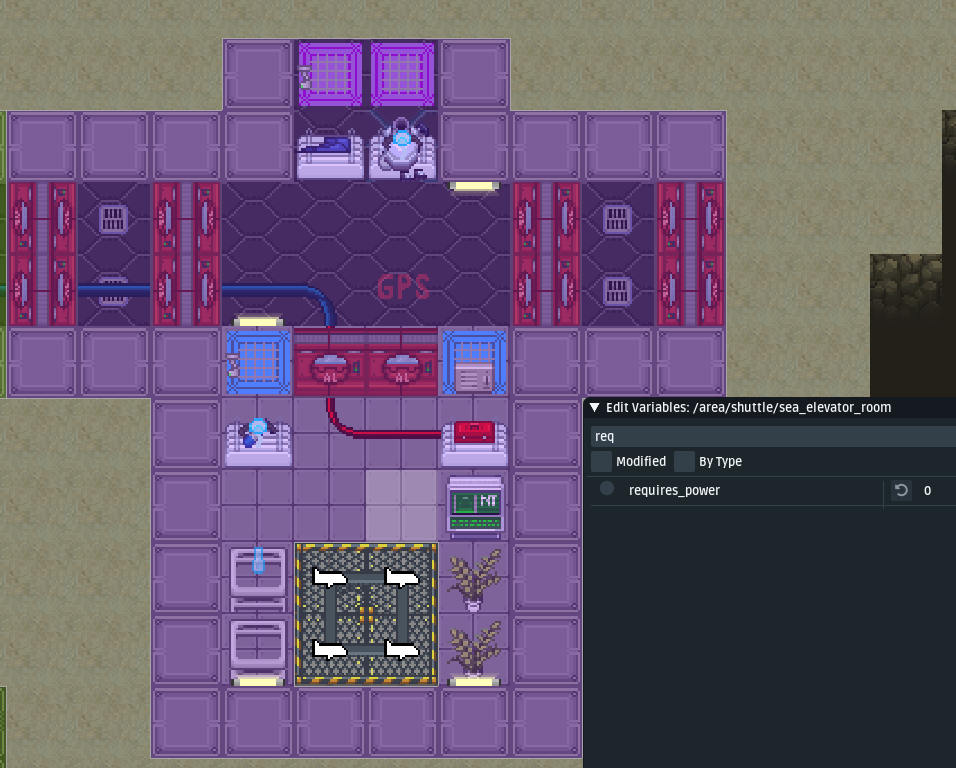
Task: Enable the Modified filter checkbox
Action: (x=601, y=461)
